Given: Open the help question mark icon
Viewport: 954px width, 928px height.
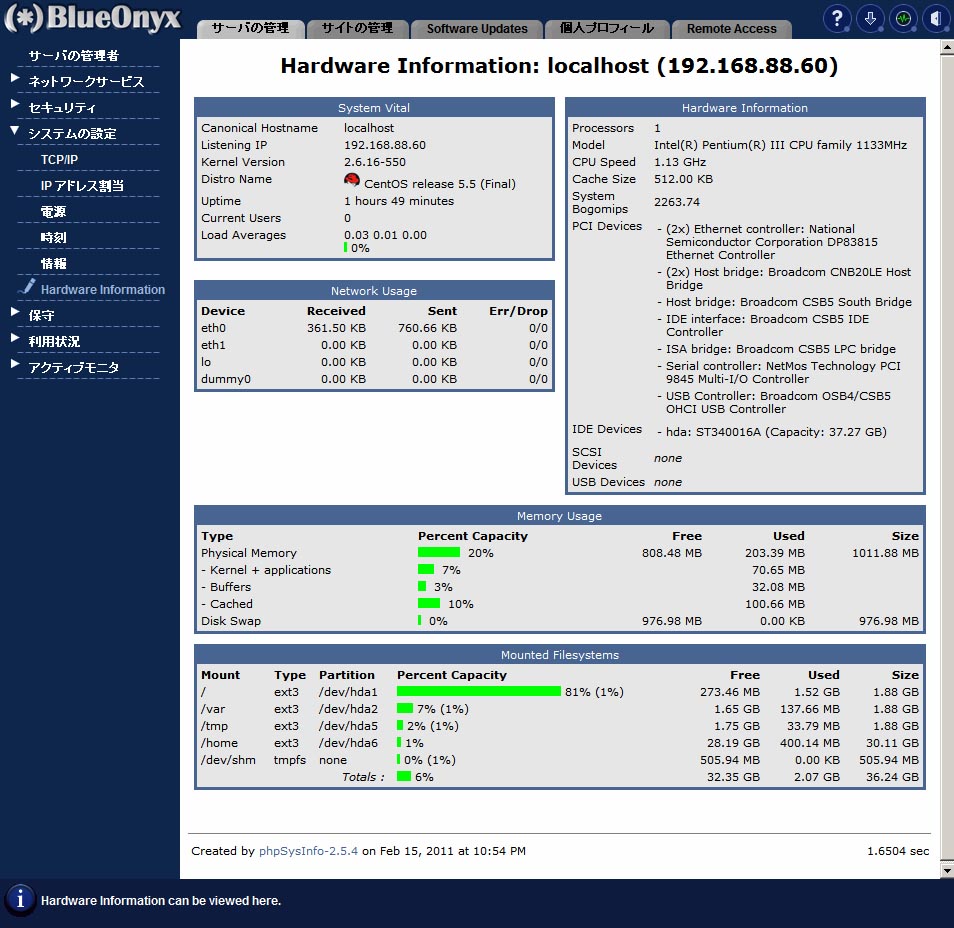Looking at the screenshot, I should [x=837, y=19].
